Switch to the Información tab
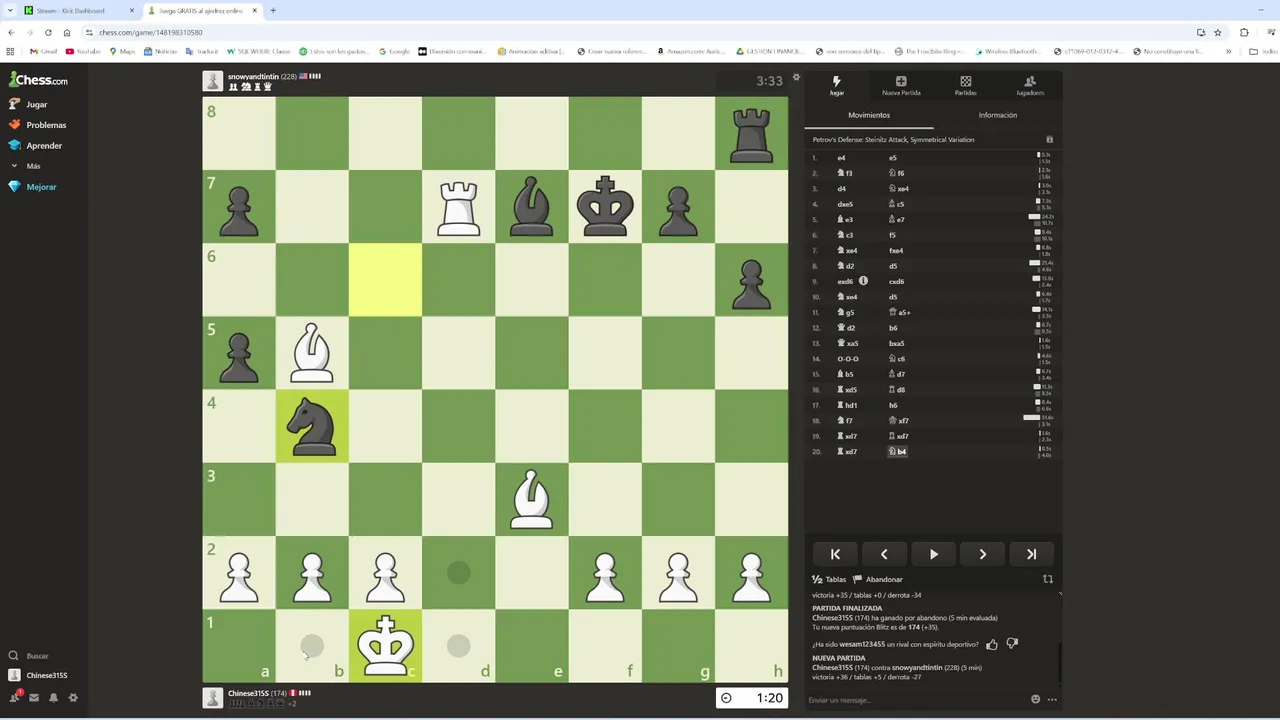Viewport: 1280px width, 720px height. click(x=997, y=115)
